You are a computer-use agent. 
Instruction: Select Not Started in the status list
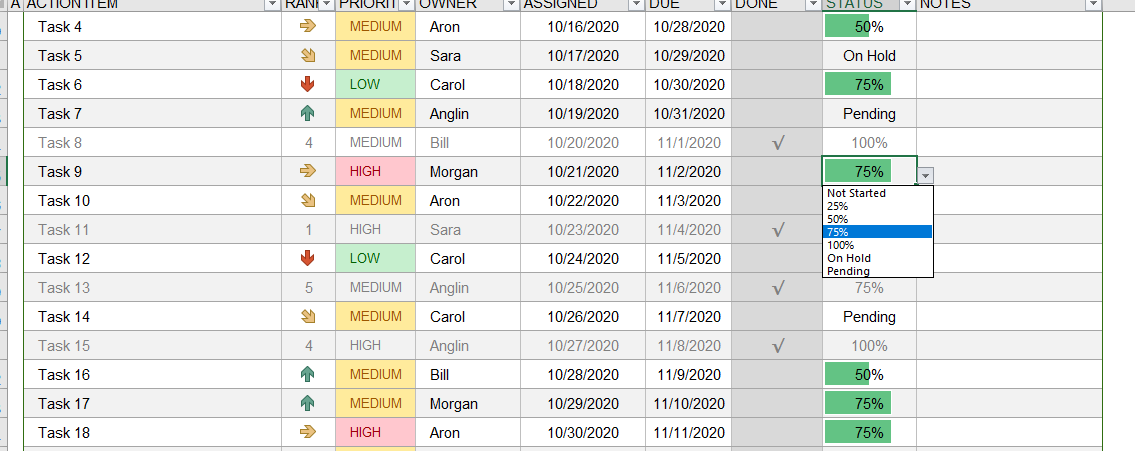(x=877, y=193)
